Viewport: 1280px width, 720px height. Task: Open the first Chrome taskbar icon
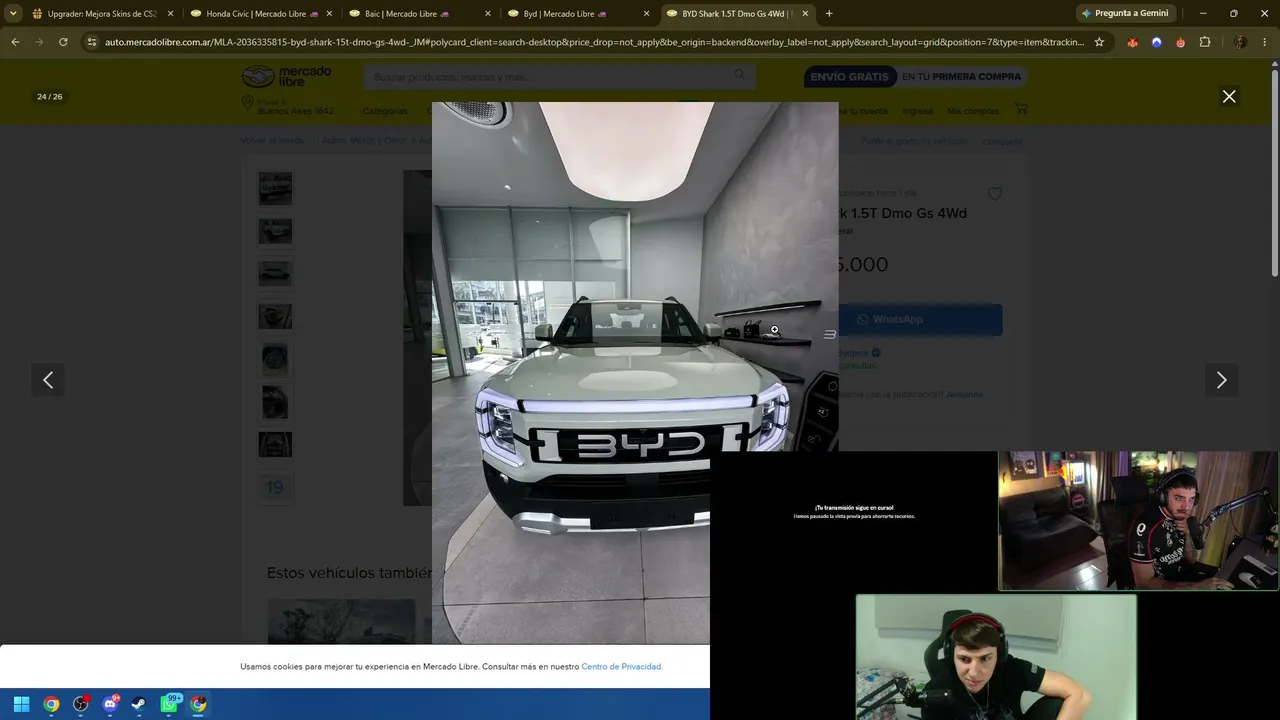[51, 704]
